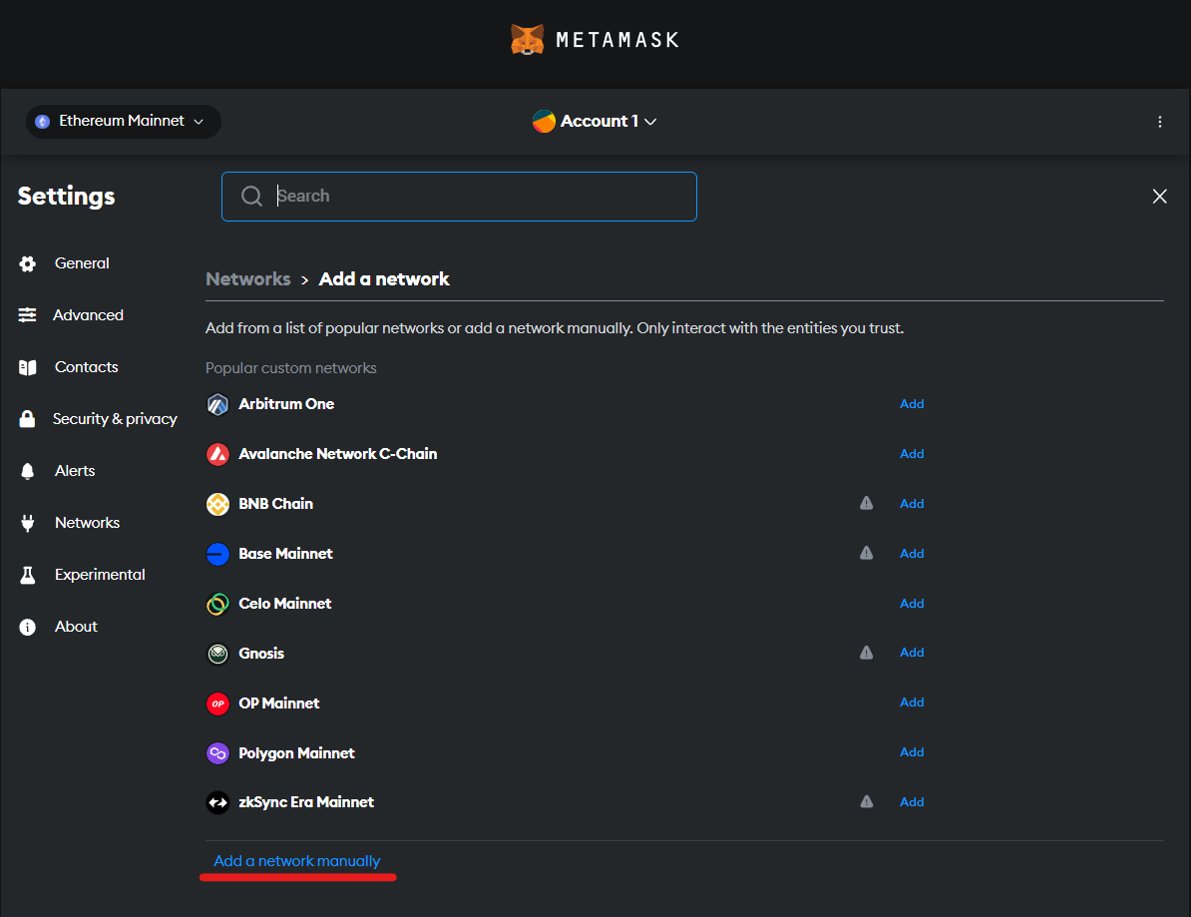Click the Contacts book icon
The image size is (1191, 917).
click(27, 368)
